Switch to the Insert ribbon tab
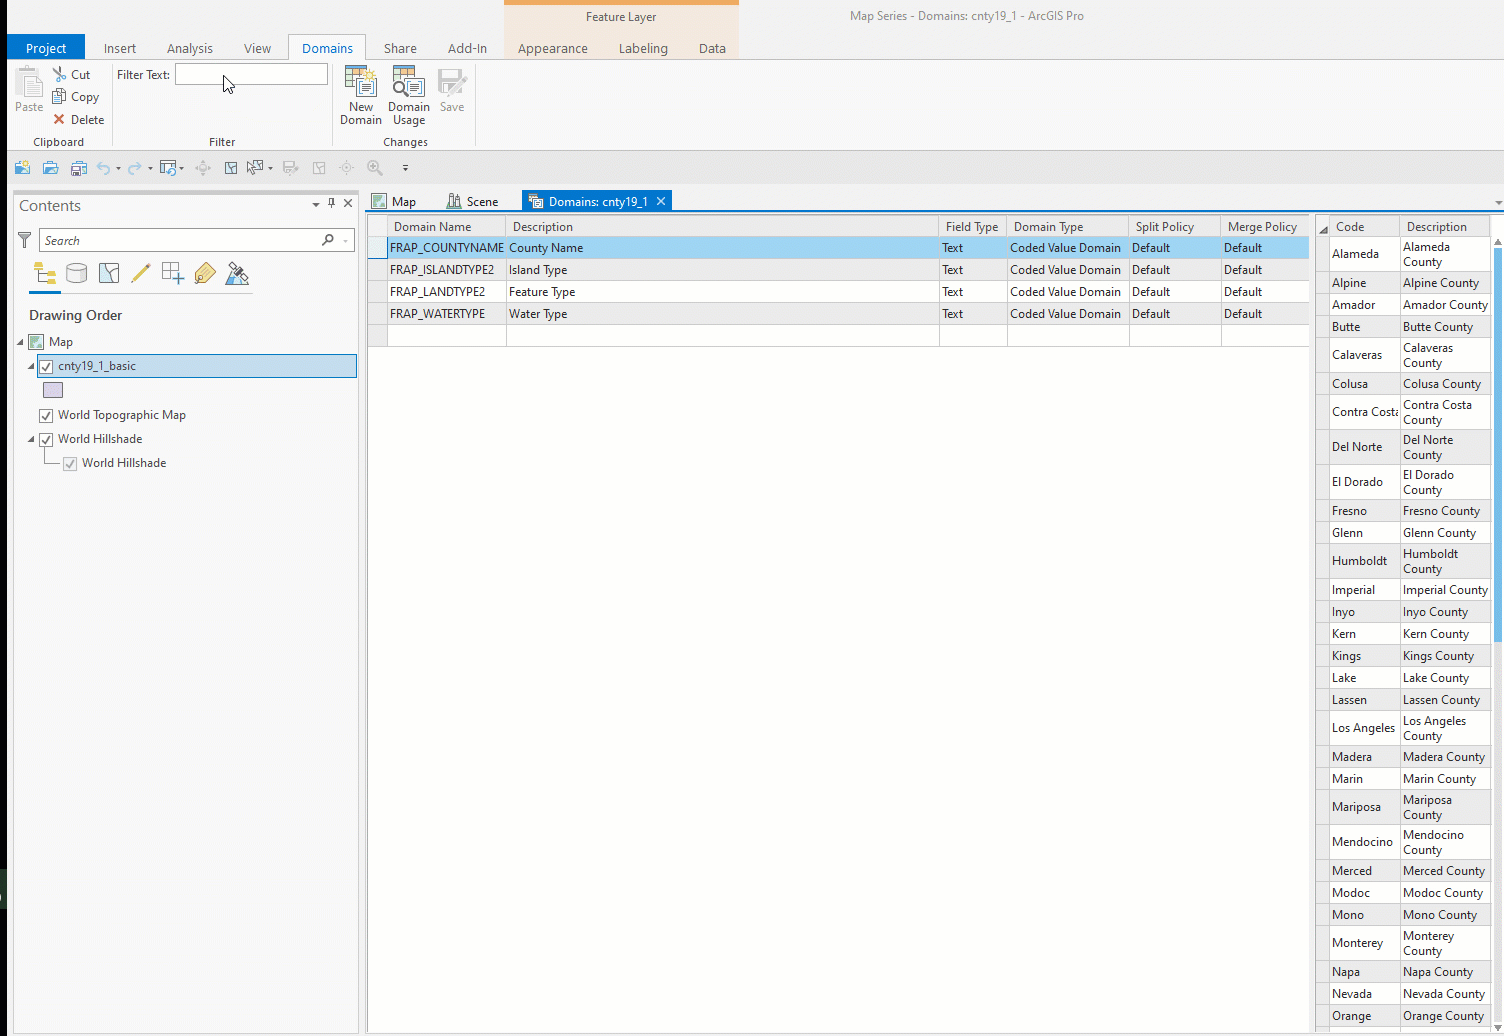This screenshot has width=1504, height=1036. pos(120,48)
